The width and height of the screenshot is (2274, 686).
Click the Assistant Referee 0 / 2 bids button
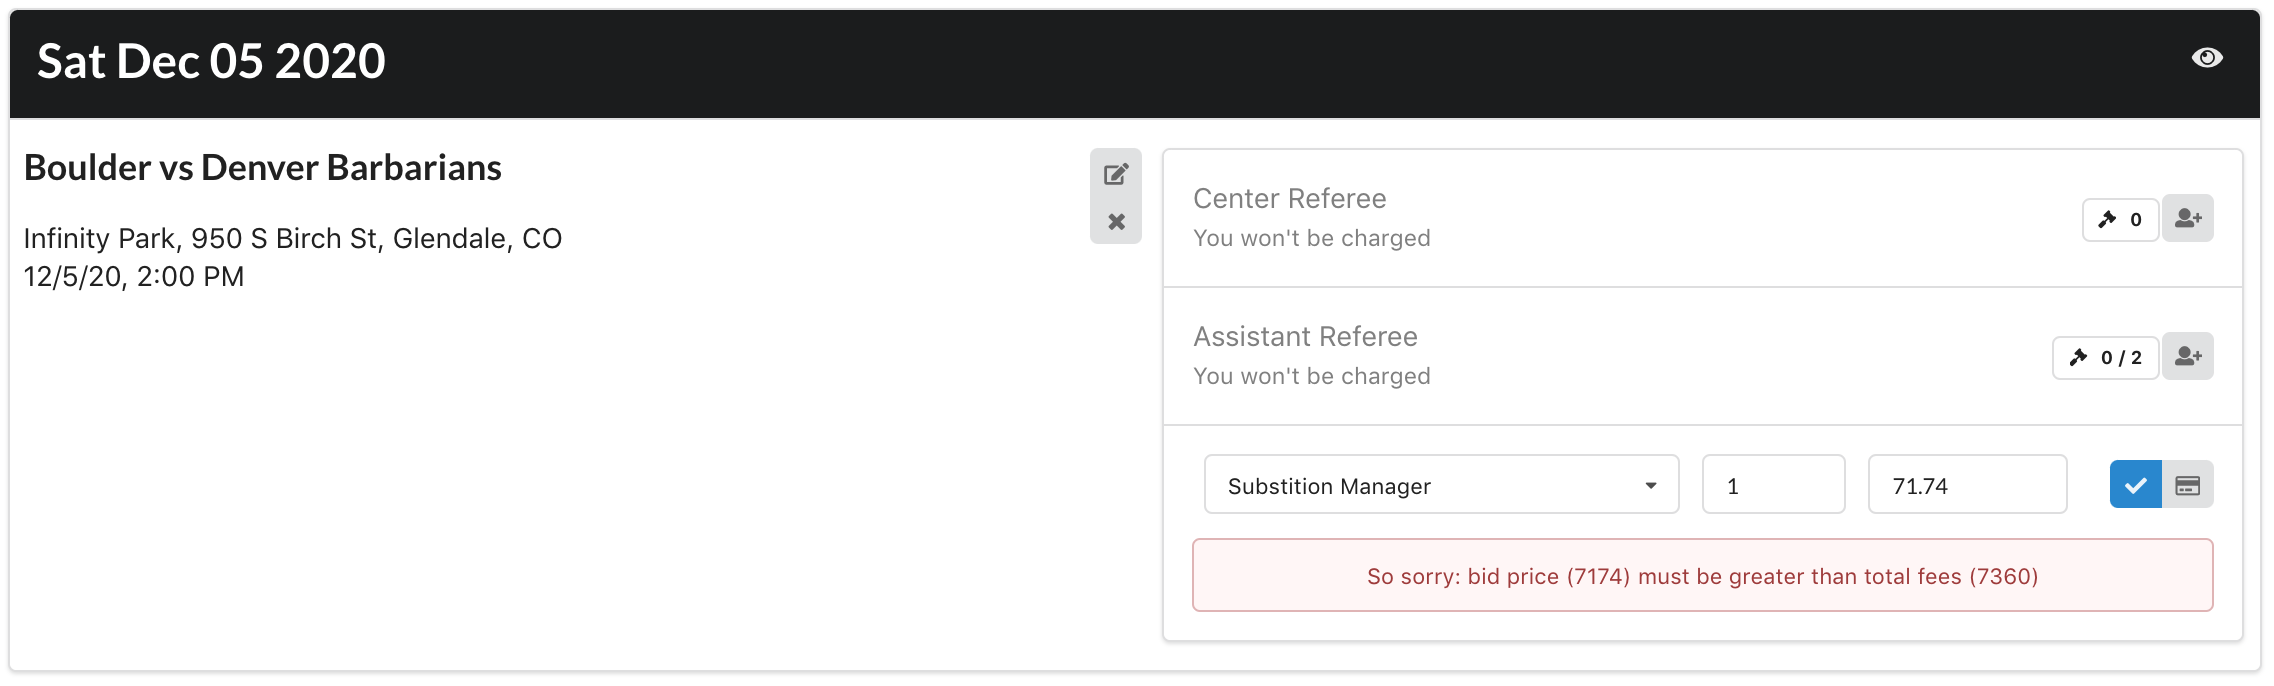tap(2105, 357)
